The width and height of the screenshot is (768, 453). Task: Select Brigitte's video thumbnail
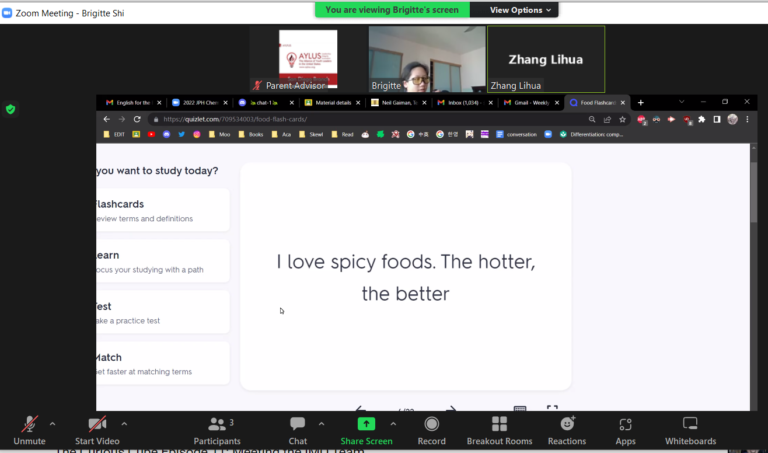click(x=427, y=59)
